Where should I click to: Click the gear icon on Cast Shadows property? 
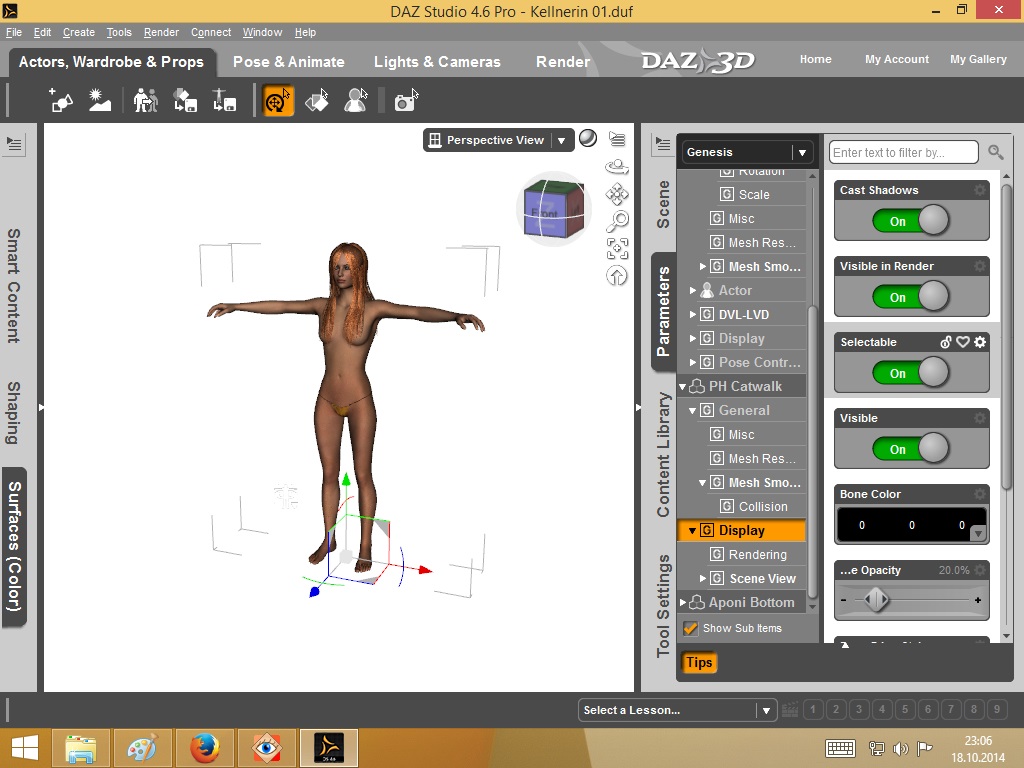980,190
